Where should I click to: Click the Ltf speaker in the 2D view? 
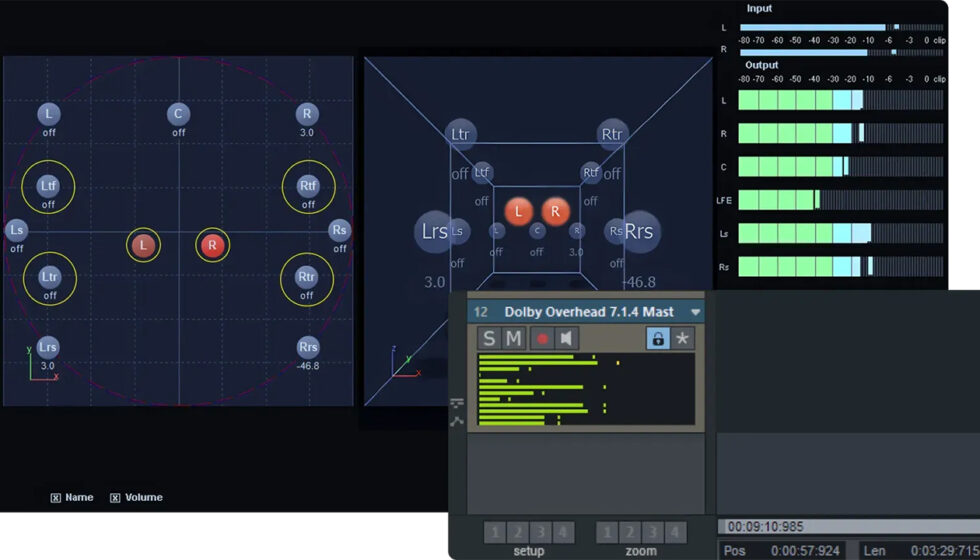pos(49,185)
